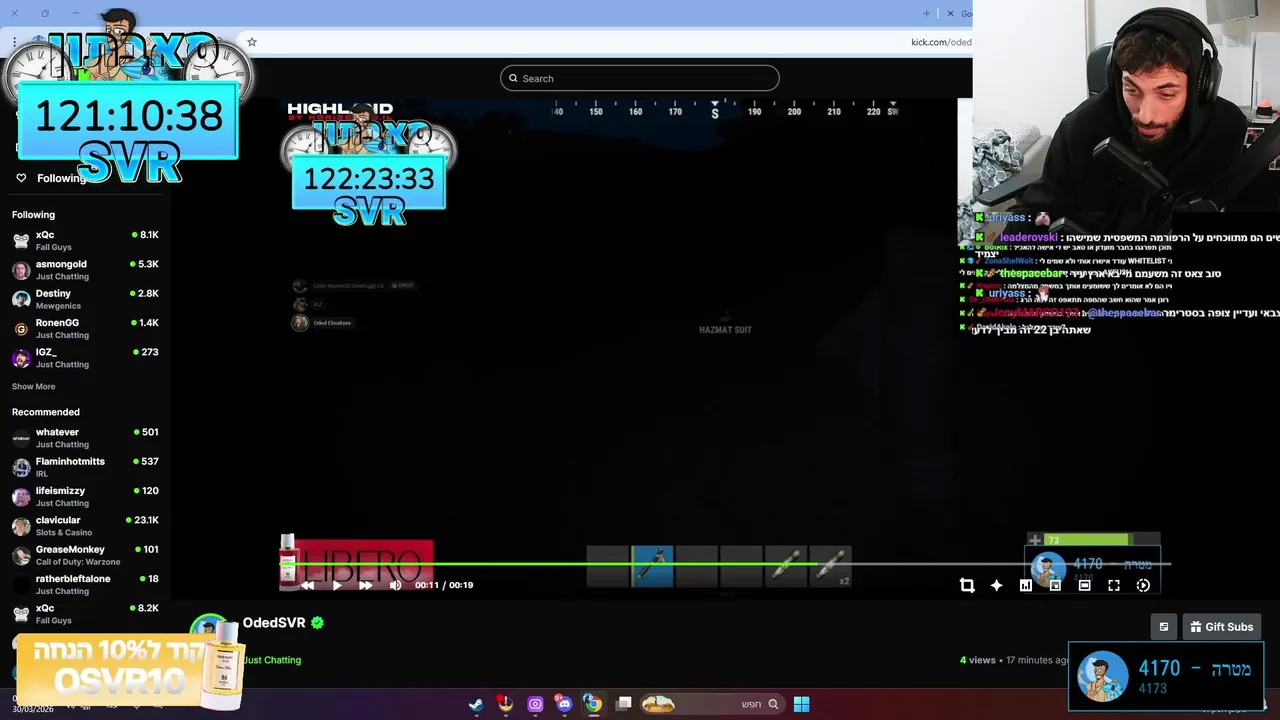Image resolution: width=1280 pixels, height=720 pixels.
Task: Click RonenGG avatar in sidebar
Action: click(21, 329)
